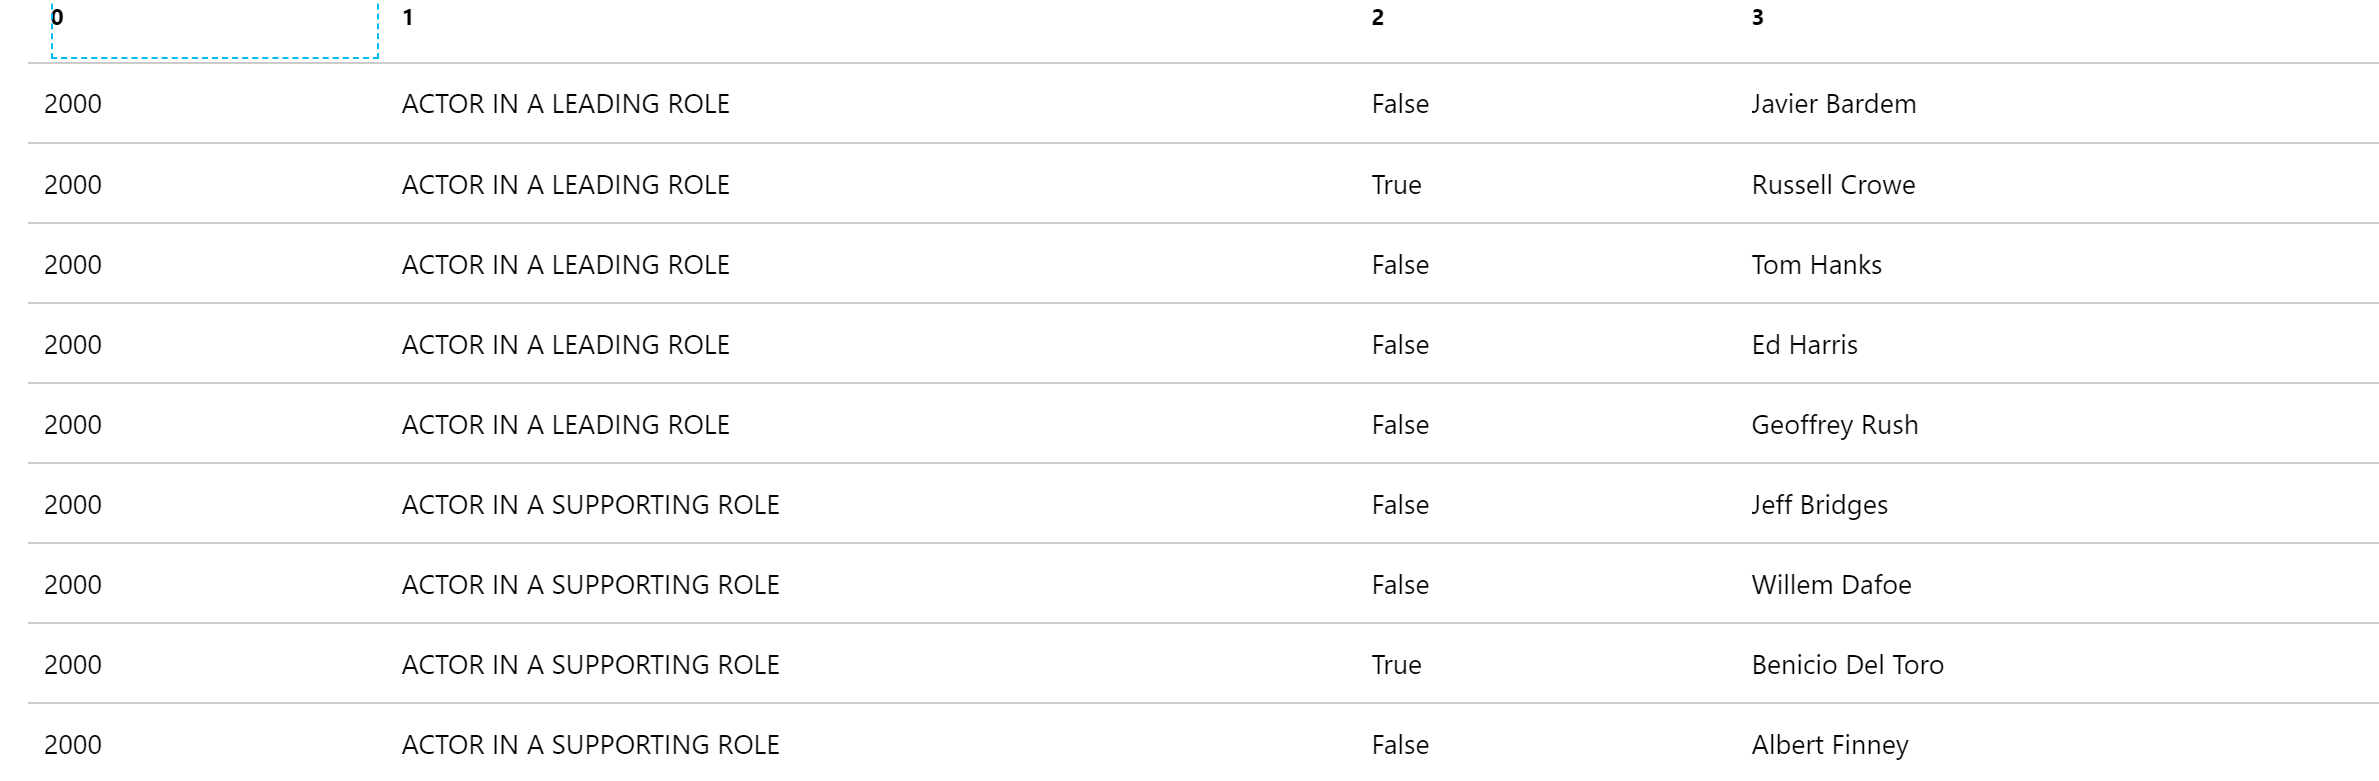The image size is (2379, 781).
Task: Click the column header labeled 2
Action: tap(1378, 18)
